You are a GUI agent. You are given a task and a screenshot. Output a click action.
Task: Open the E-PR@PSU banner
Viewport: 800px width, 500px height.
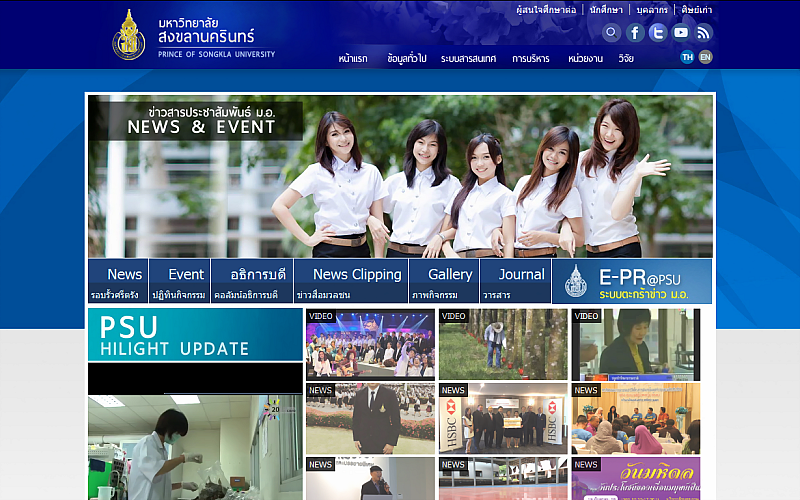pyautogui.click(x=632, y=281)
